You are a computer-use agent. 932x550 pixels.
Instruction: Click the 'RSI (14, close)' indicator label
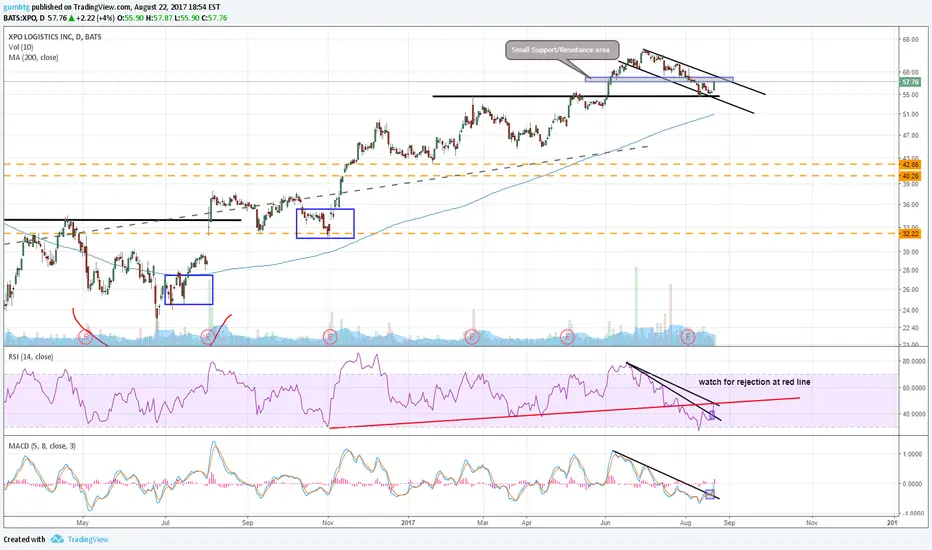[30, 357]
